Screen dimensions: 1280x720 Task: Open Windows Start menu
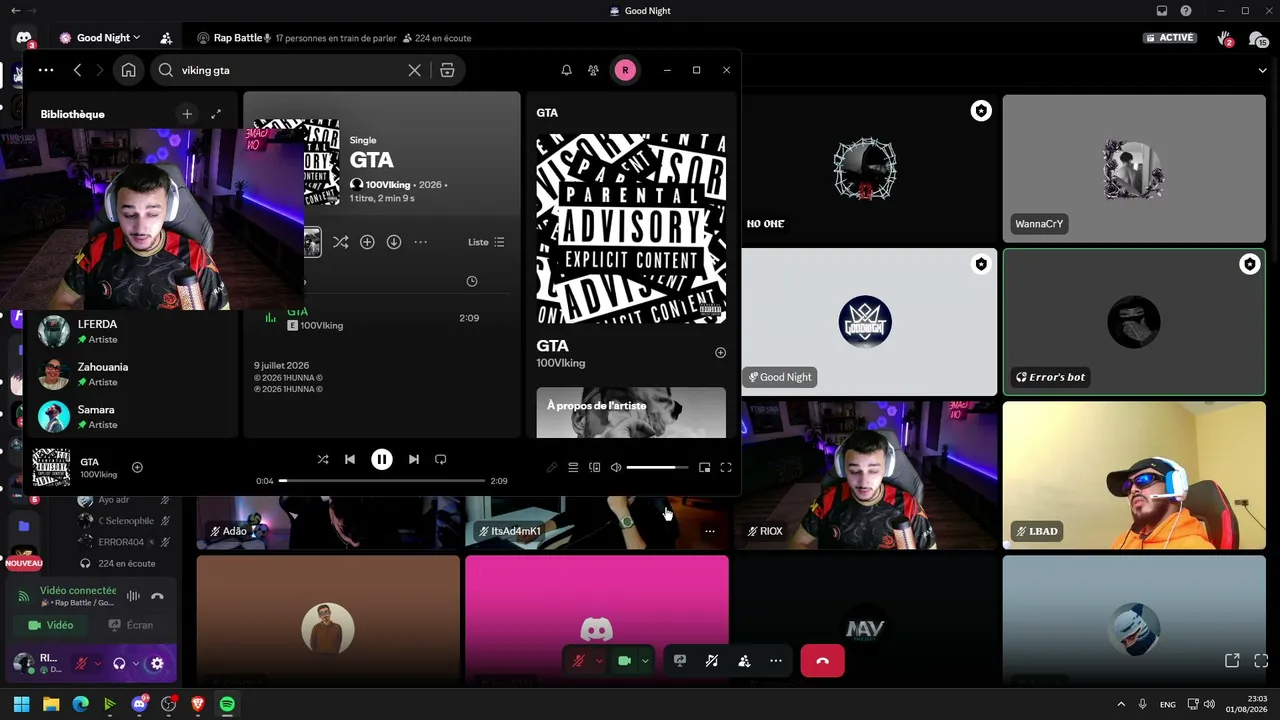click(x=21, y=704)
